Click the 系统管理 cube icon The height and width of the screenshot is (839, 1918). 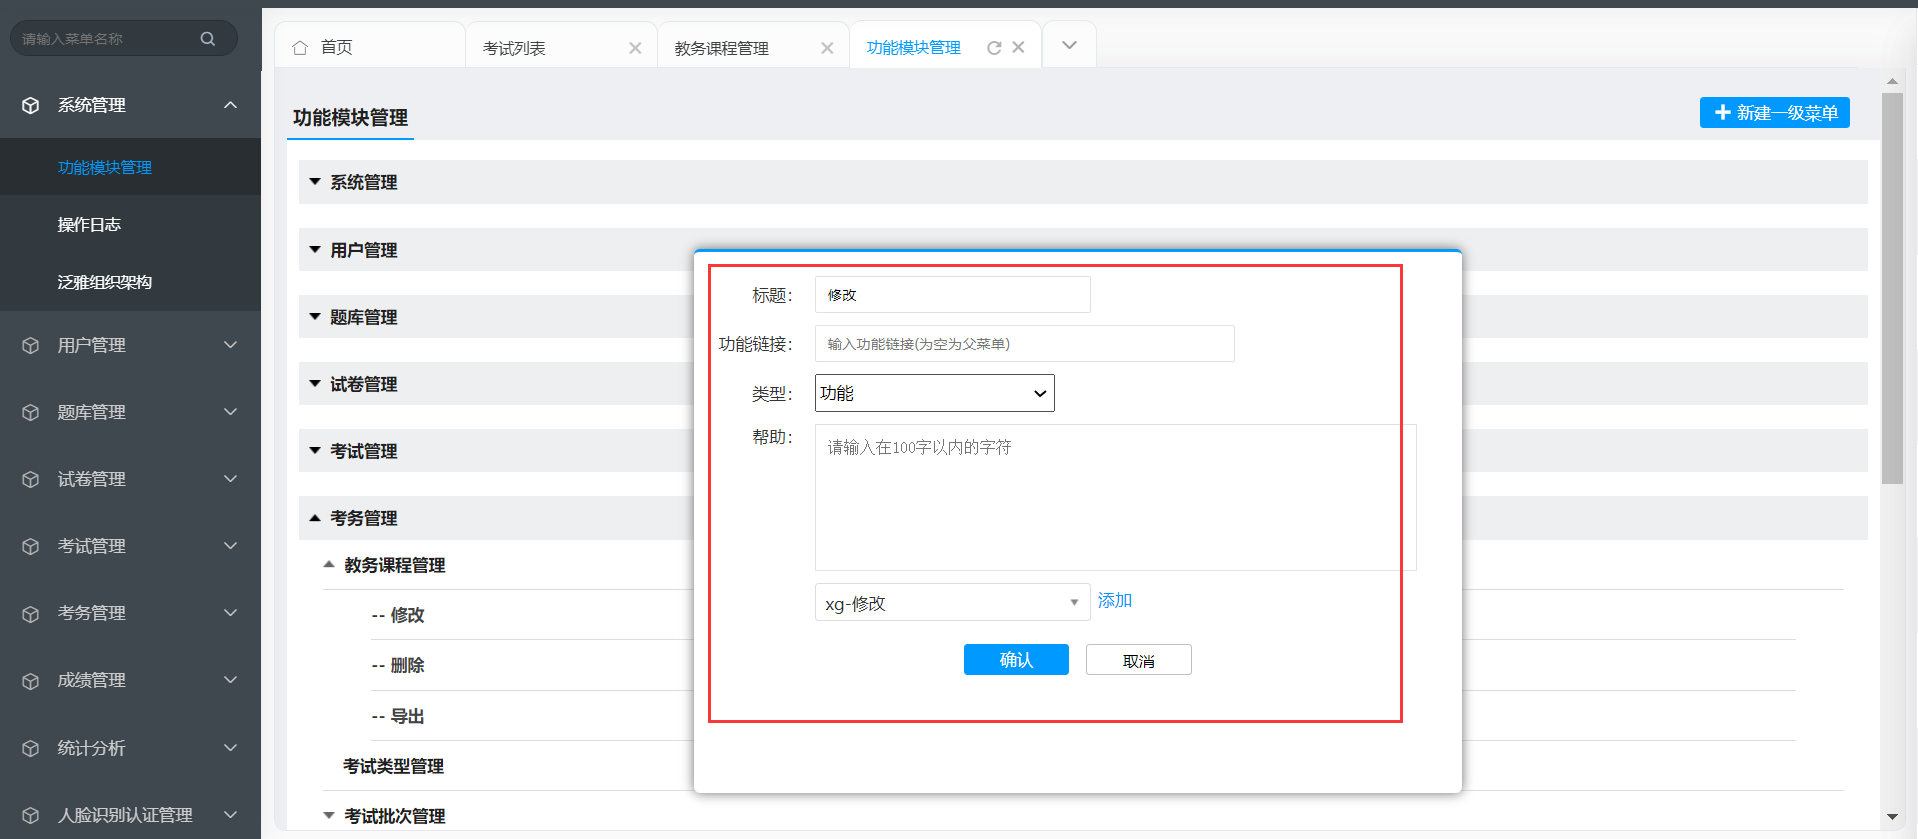[x=31, y=105]
